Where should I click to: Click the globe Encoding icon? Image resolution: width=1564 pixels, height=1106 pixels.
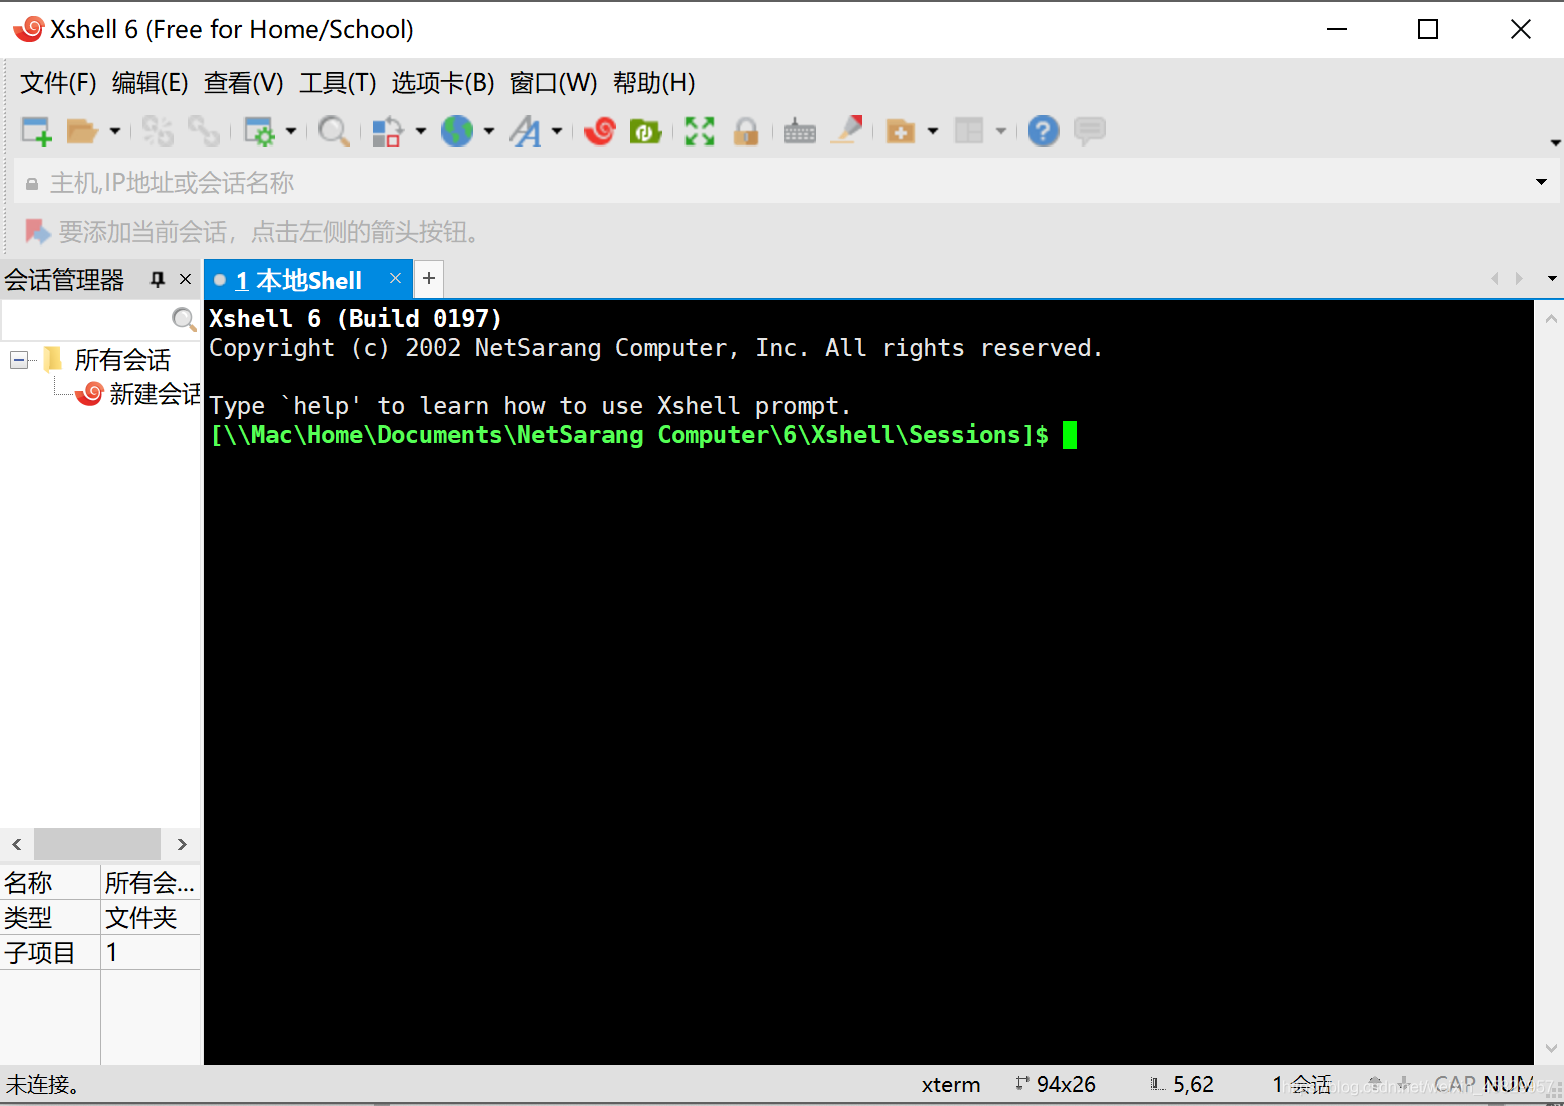point(457,131)
